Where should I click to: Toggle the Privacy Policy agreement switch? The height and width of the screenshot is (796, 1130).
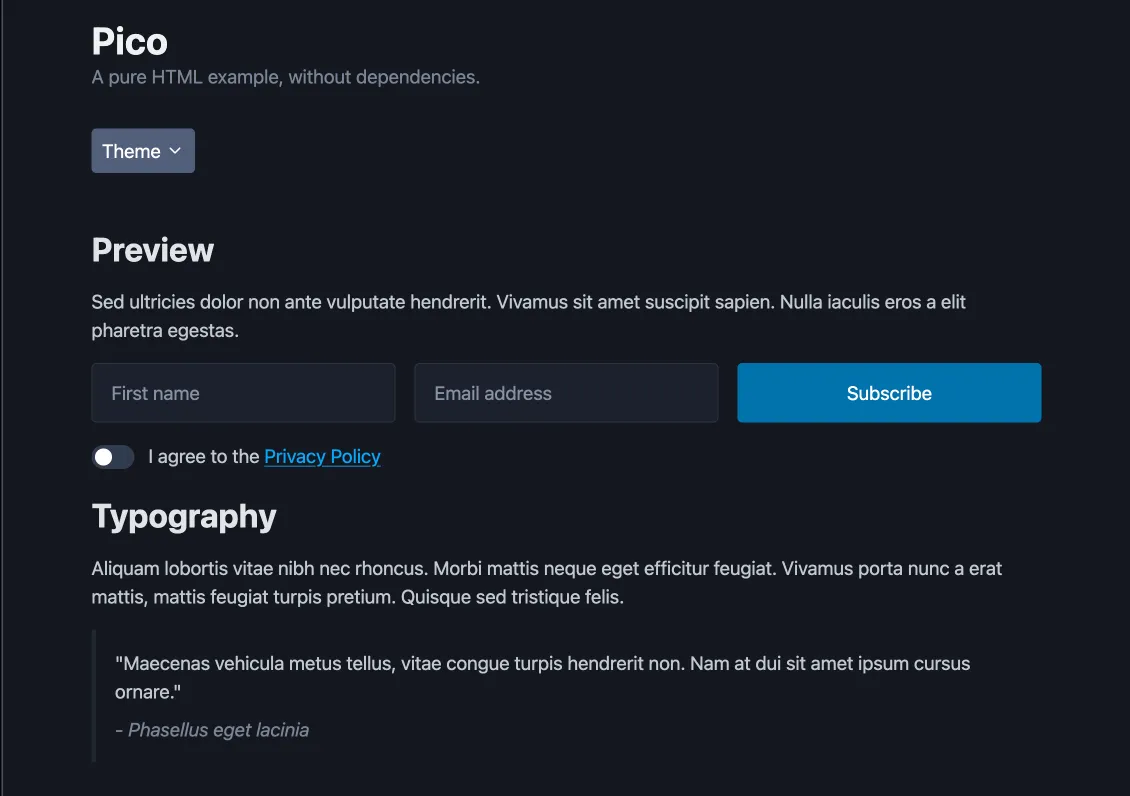(x=113, y=457)
